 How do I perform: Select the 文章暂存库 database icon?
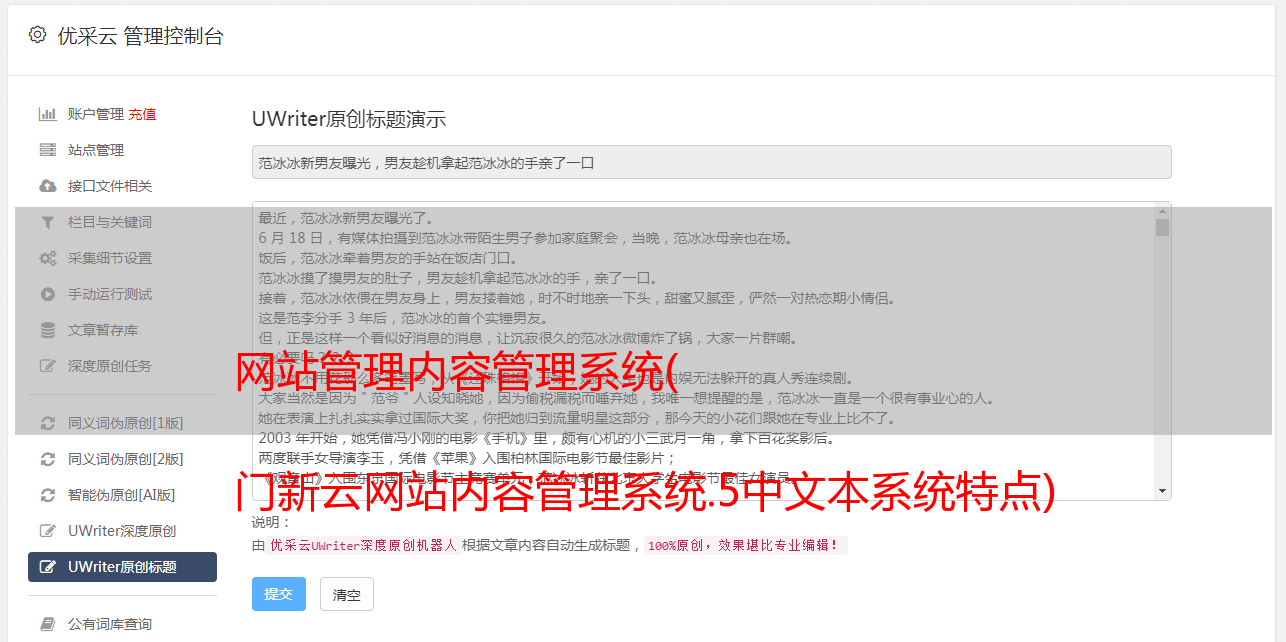pyautogui.click(x=47, y=330)
